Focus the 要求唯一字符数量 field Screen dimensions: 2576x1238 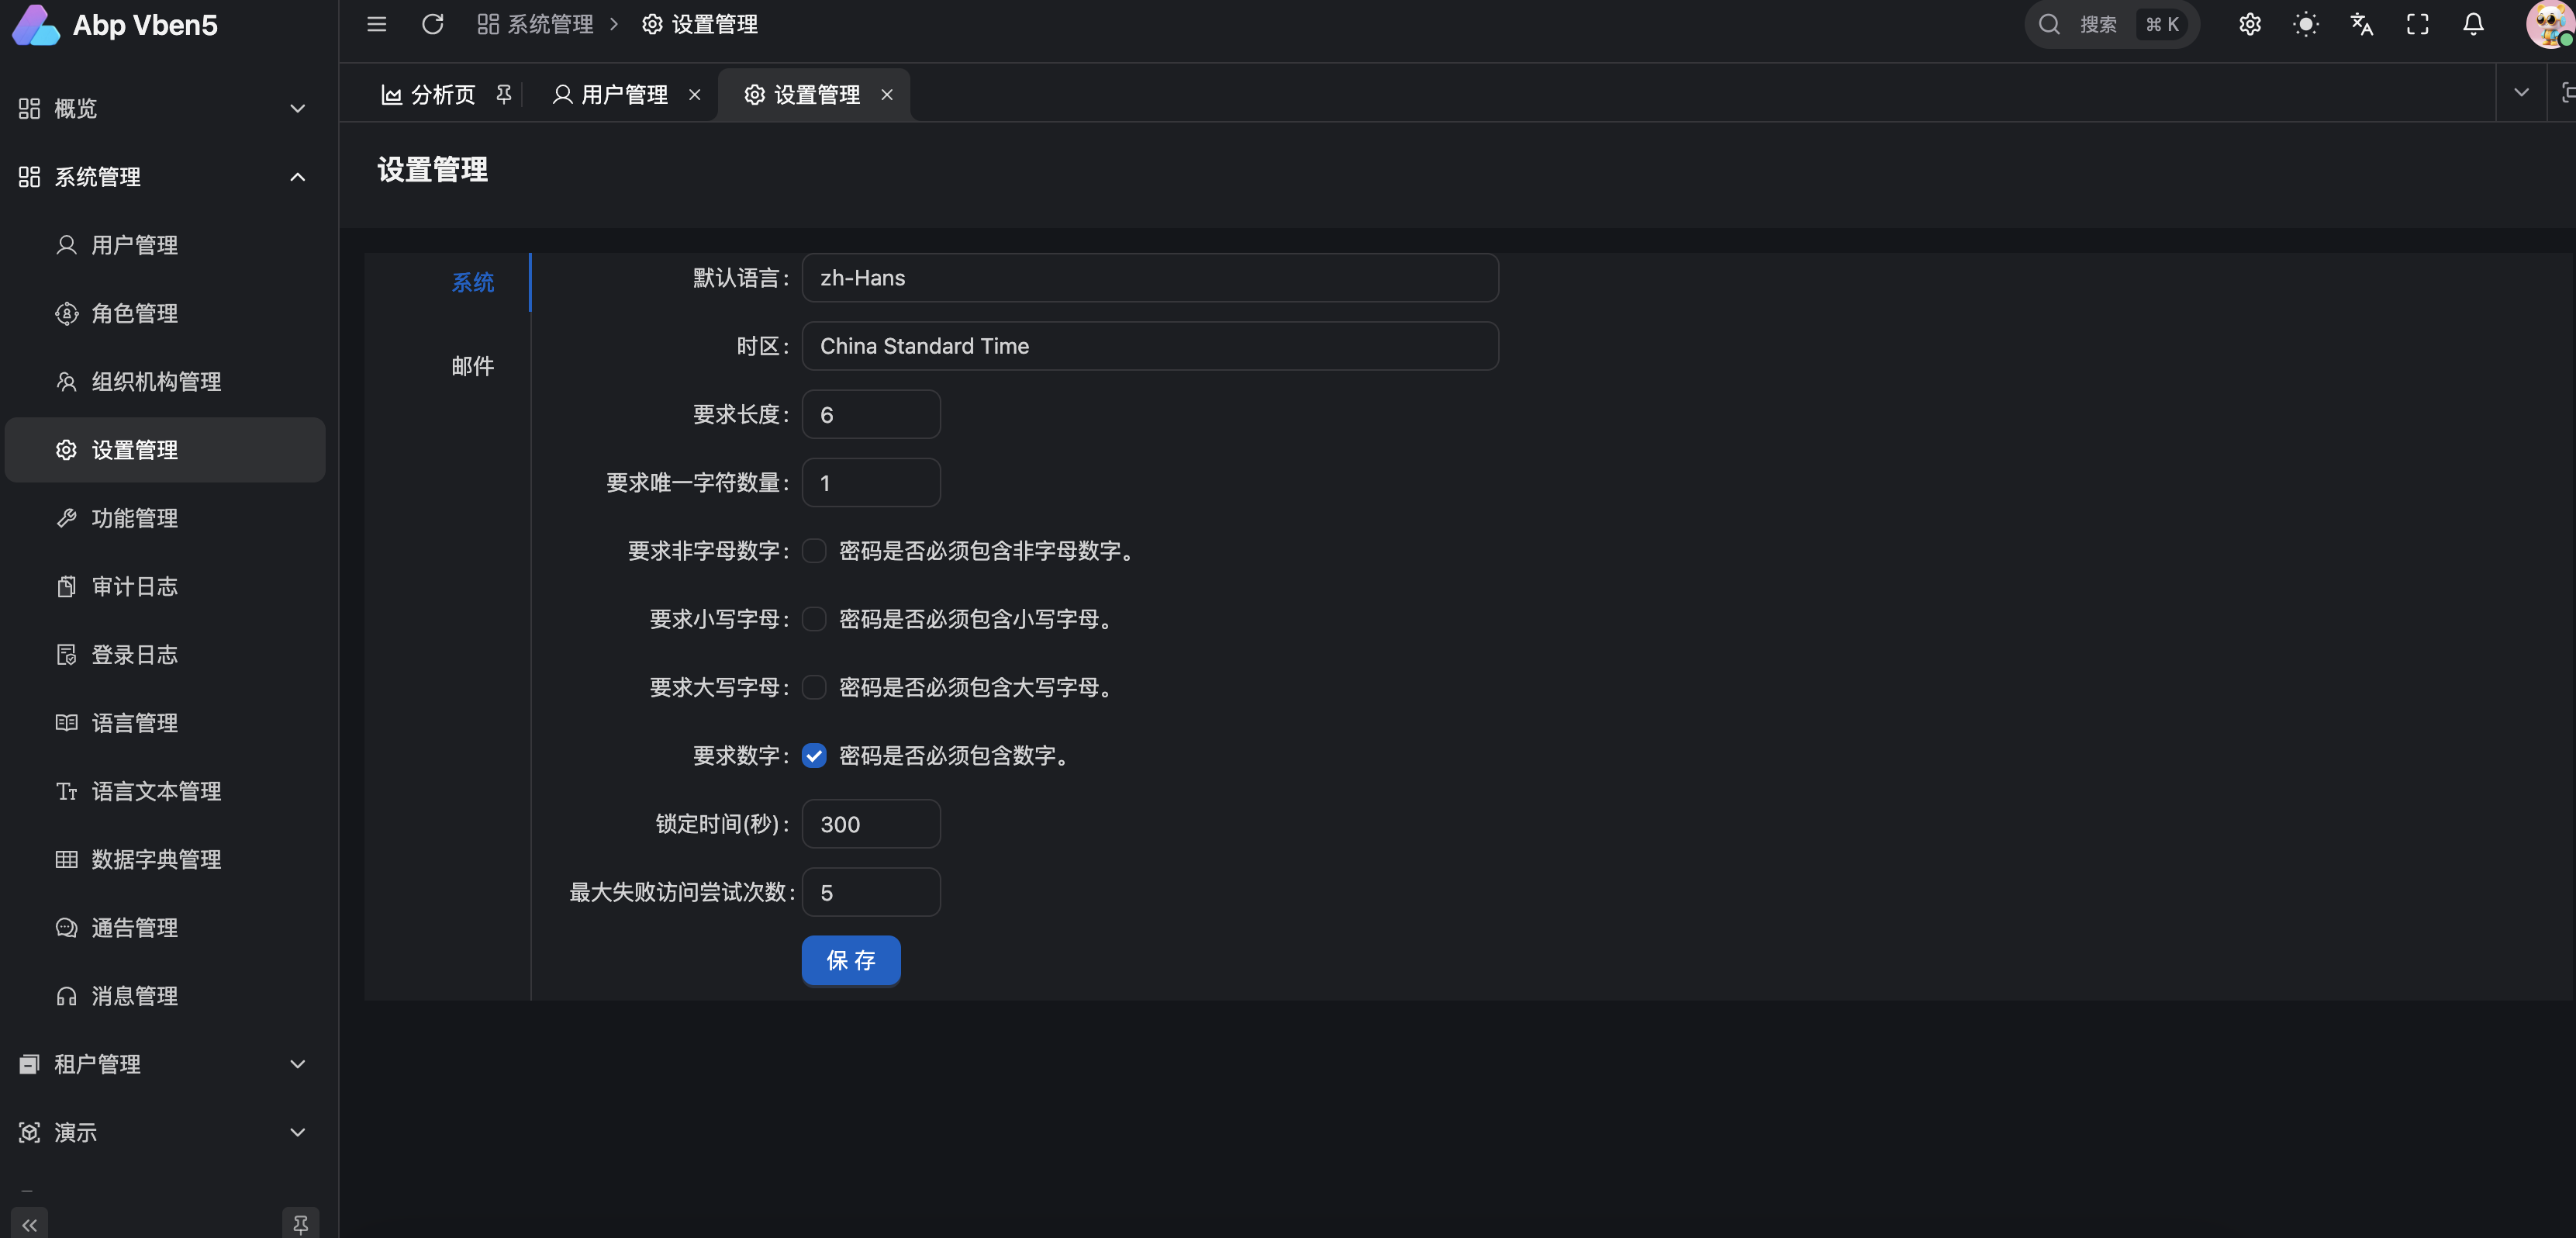[871, 483]
